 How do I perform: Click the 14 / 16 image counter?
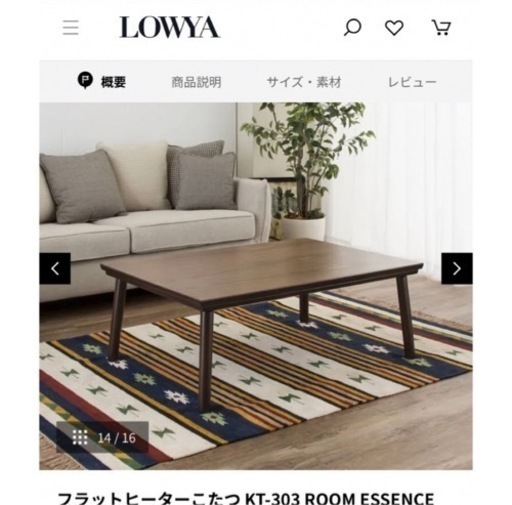pos(117,438)
